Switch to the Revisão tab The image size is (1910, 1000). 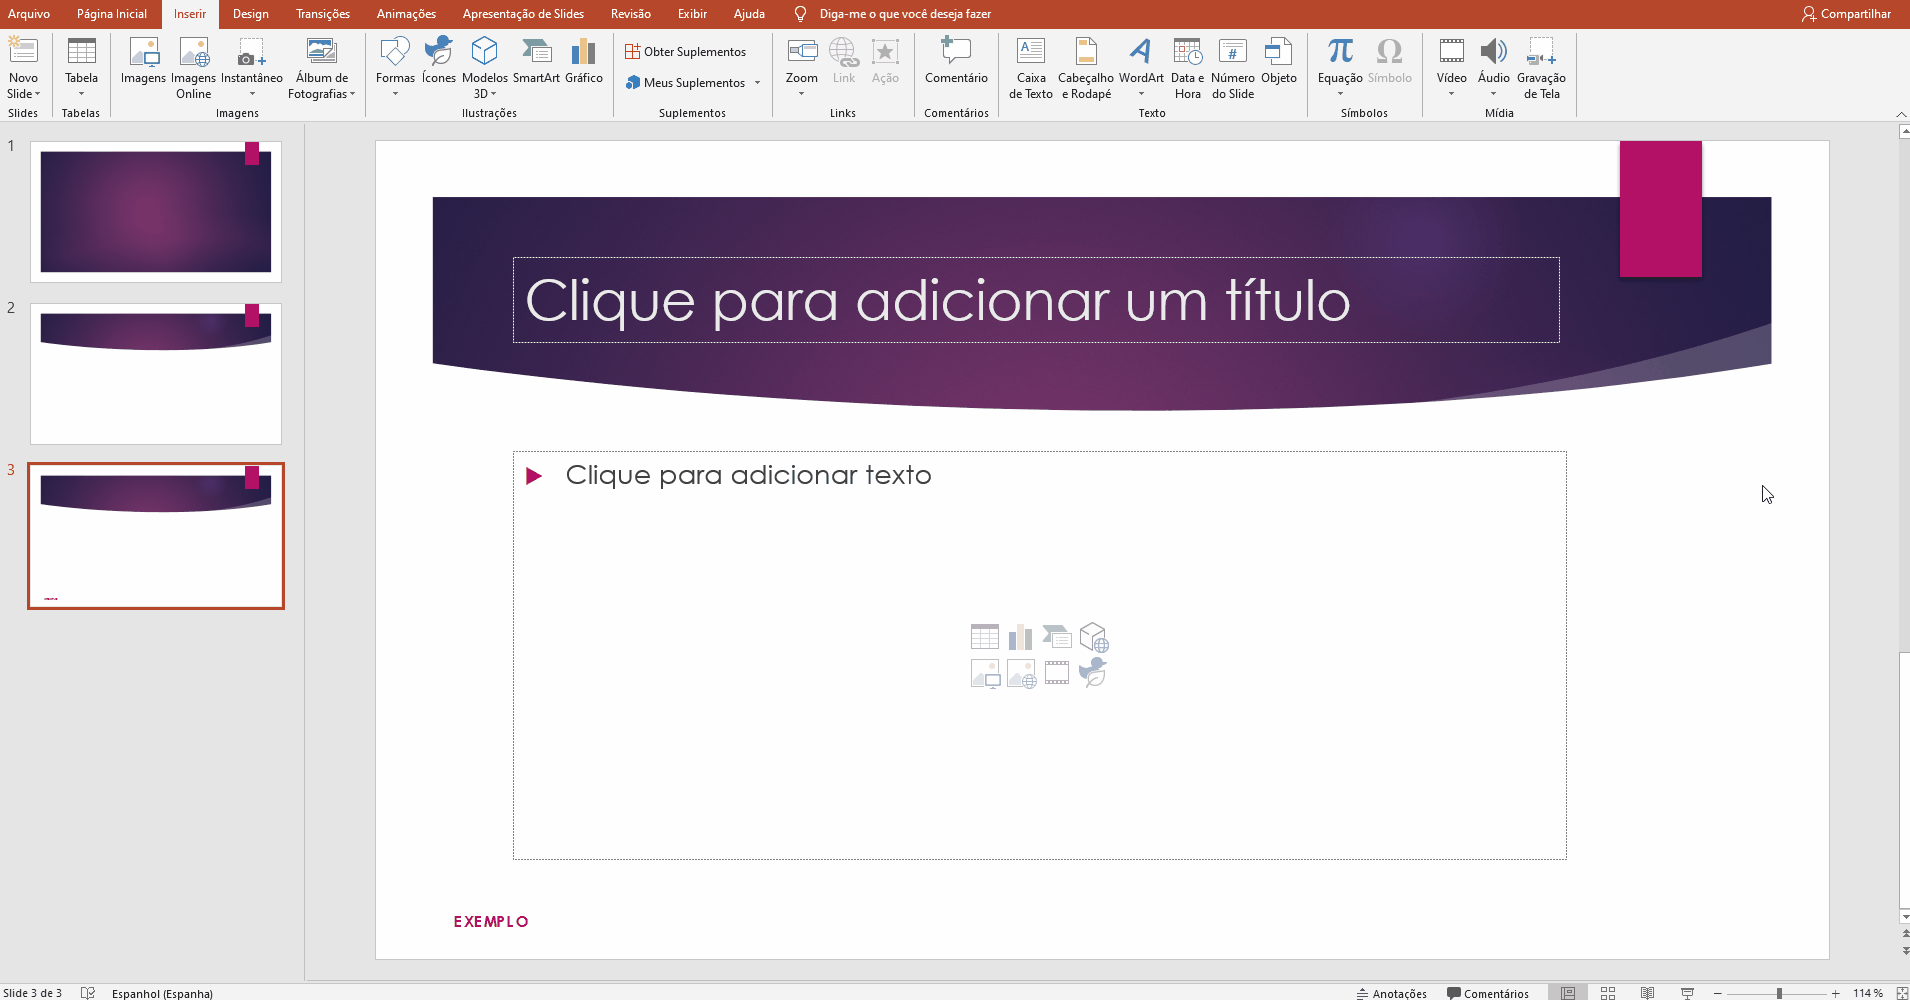click(x=630, y=14)
